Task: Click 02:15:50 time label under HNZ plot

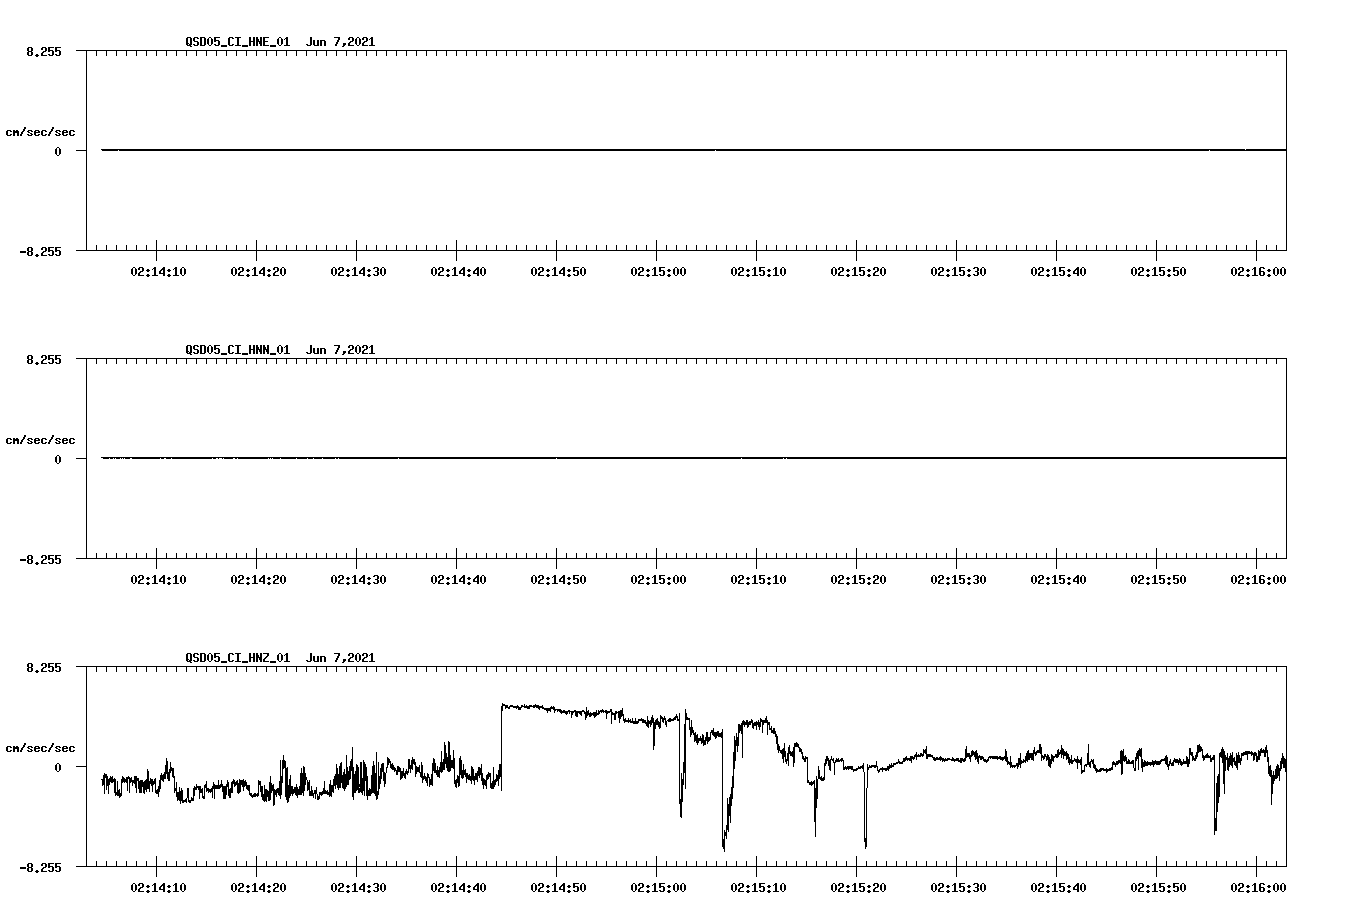Action: pos(1158,888)
